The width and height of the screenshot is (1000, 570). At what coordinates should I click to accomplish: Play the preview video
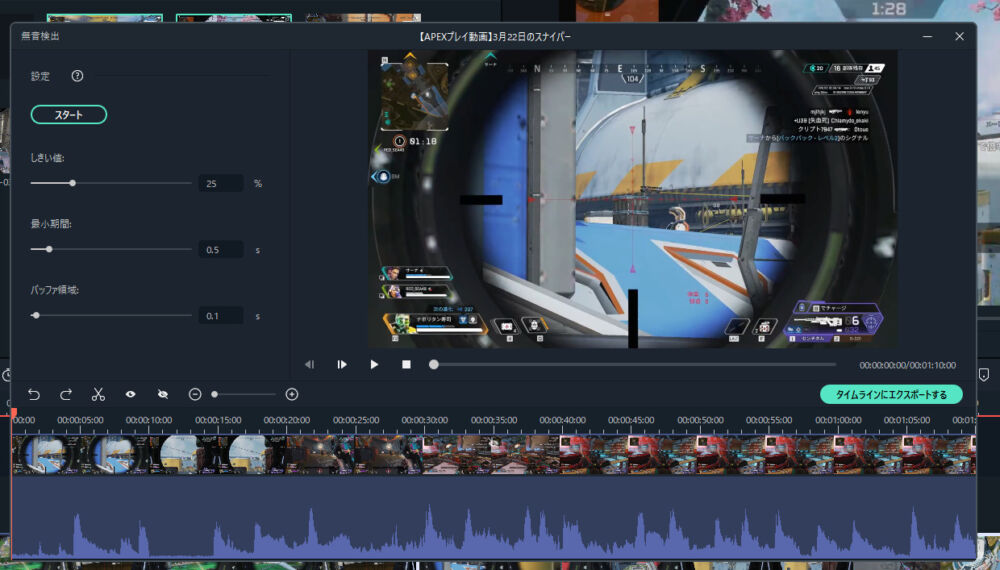374,365
